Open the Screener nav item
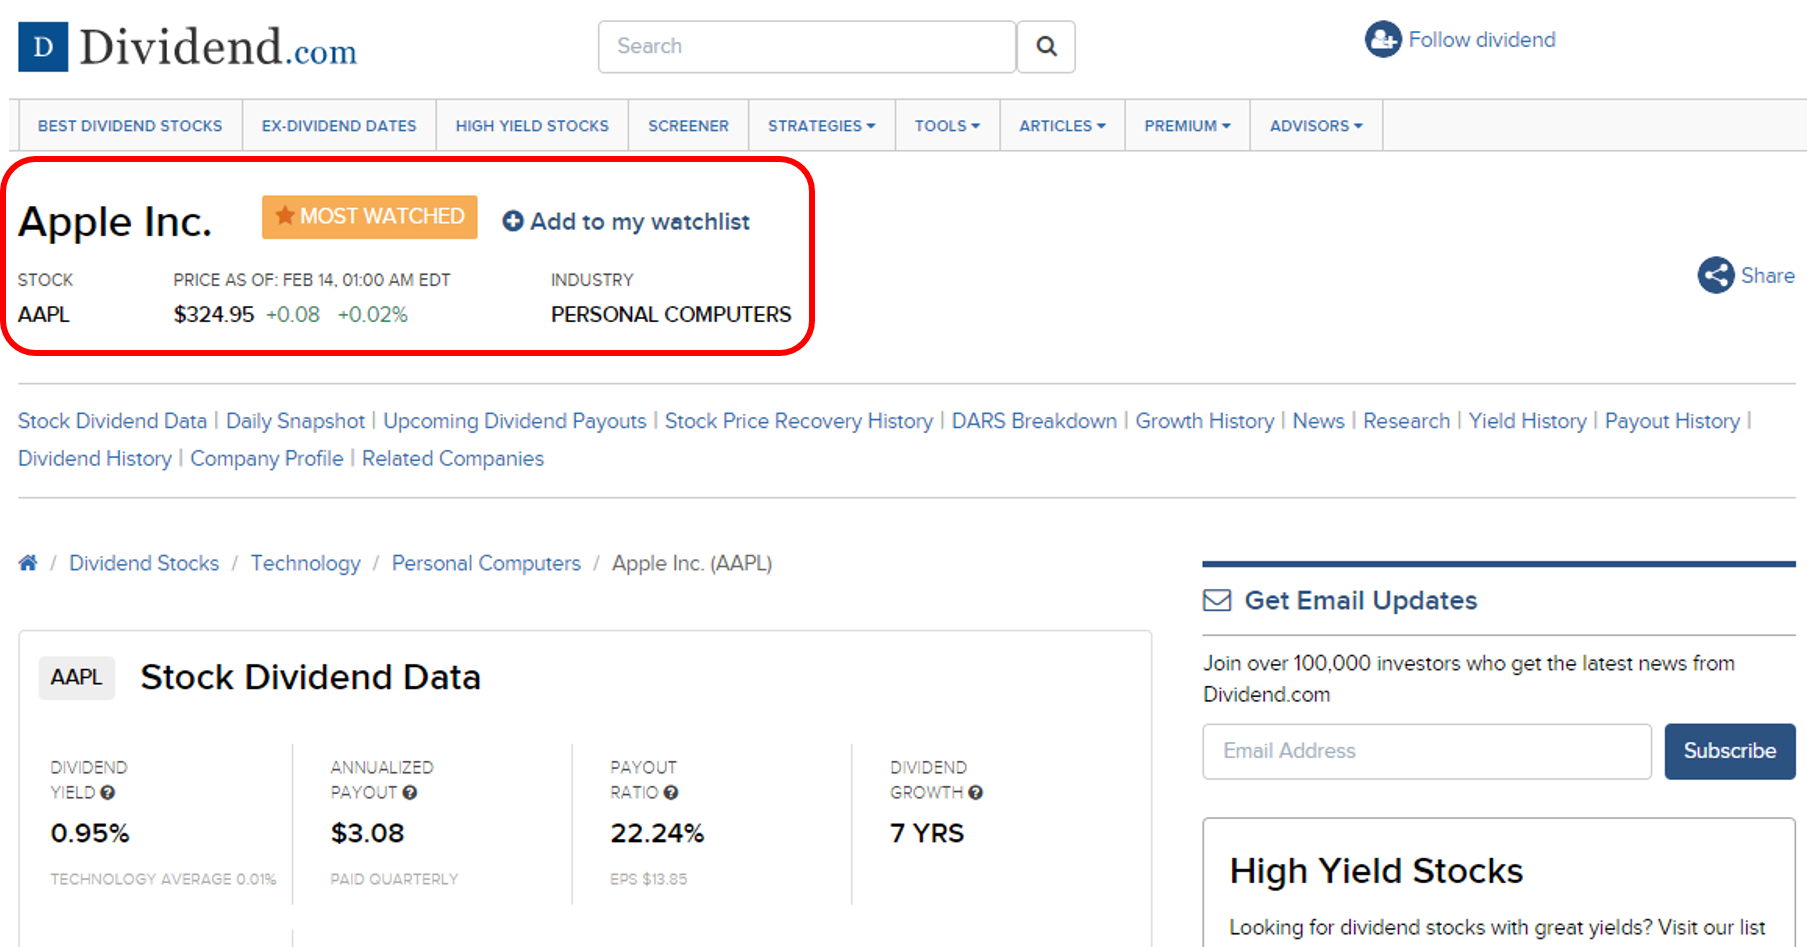 point(688,126)
